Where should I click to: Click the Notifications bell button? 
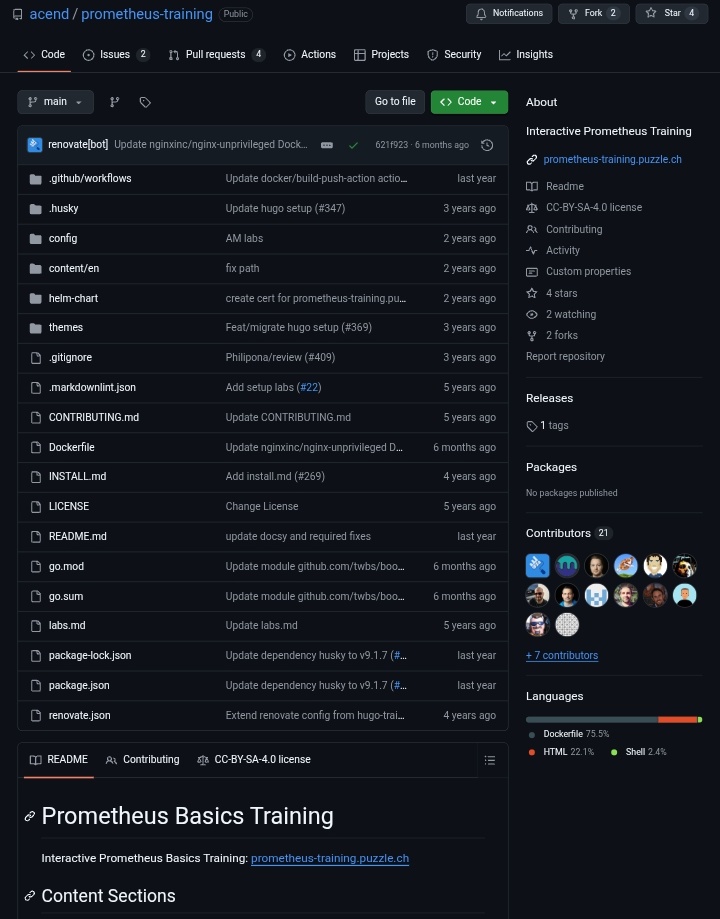(509, 13)
